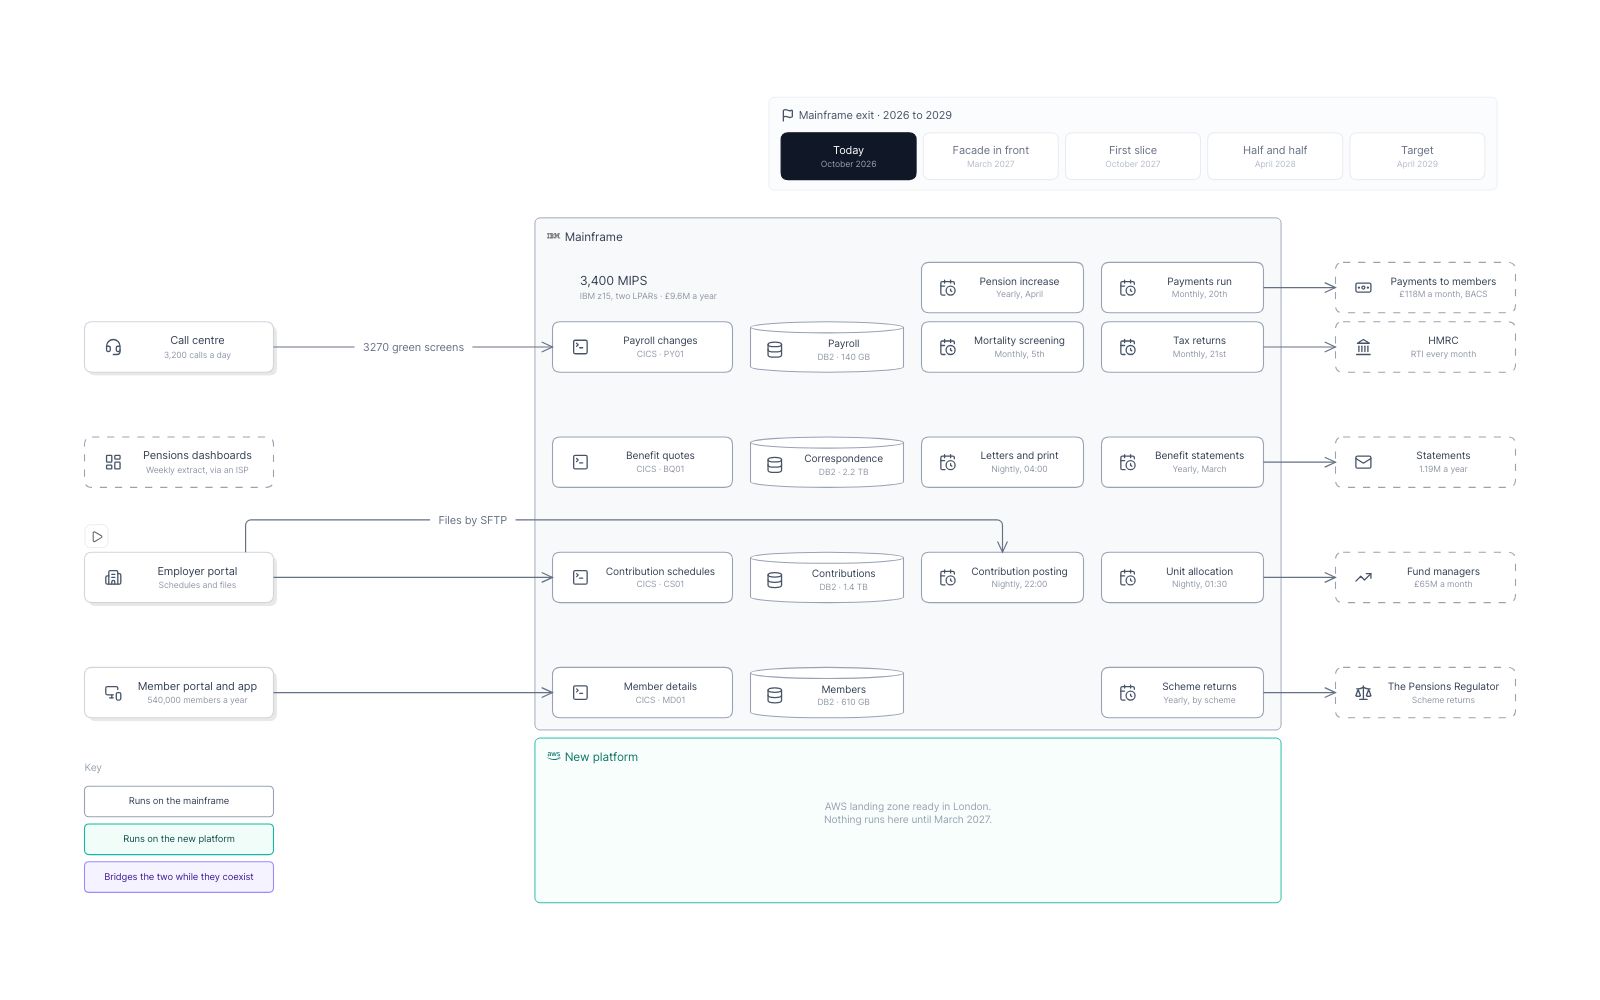Click the schedule icon on Pension increase

point(948,288)
